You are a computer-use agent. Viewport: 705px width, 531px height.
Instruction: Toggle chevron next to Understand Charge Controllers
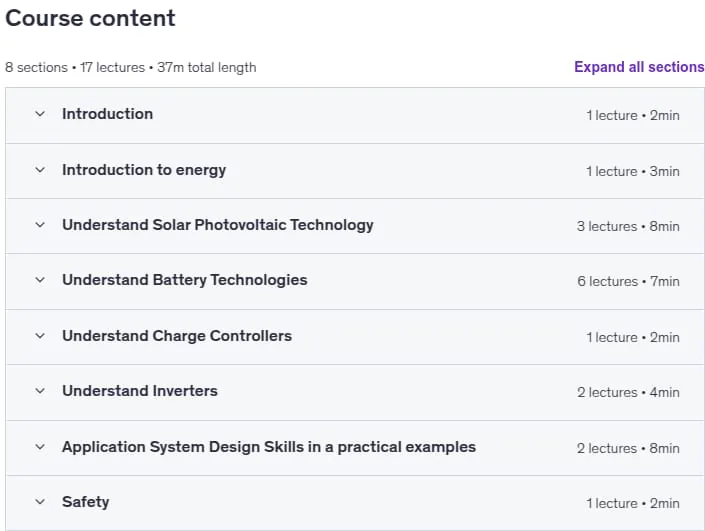click(40, 336)
